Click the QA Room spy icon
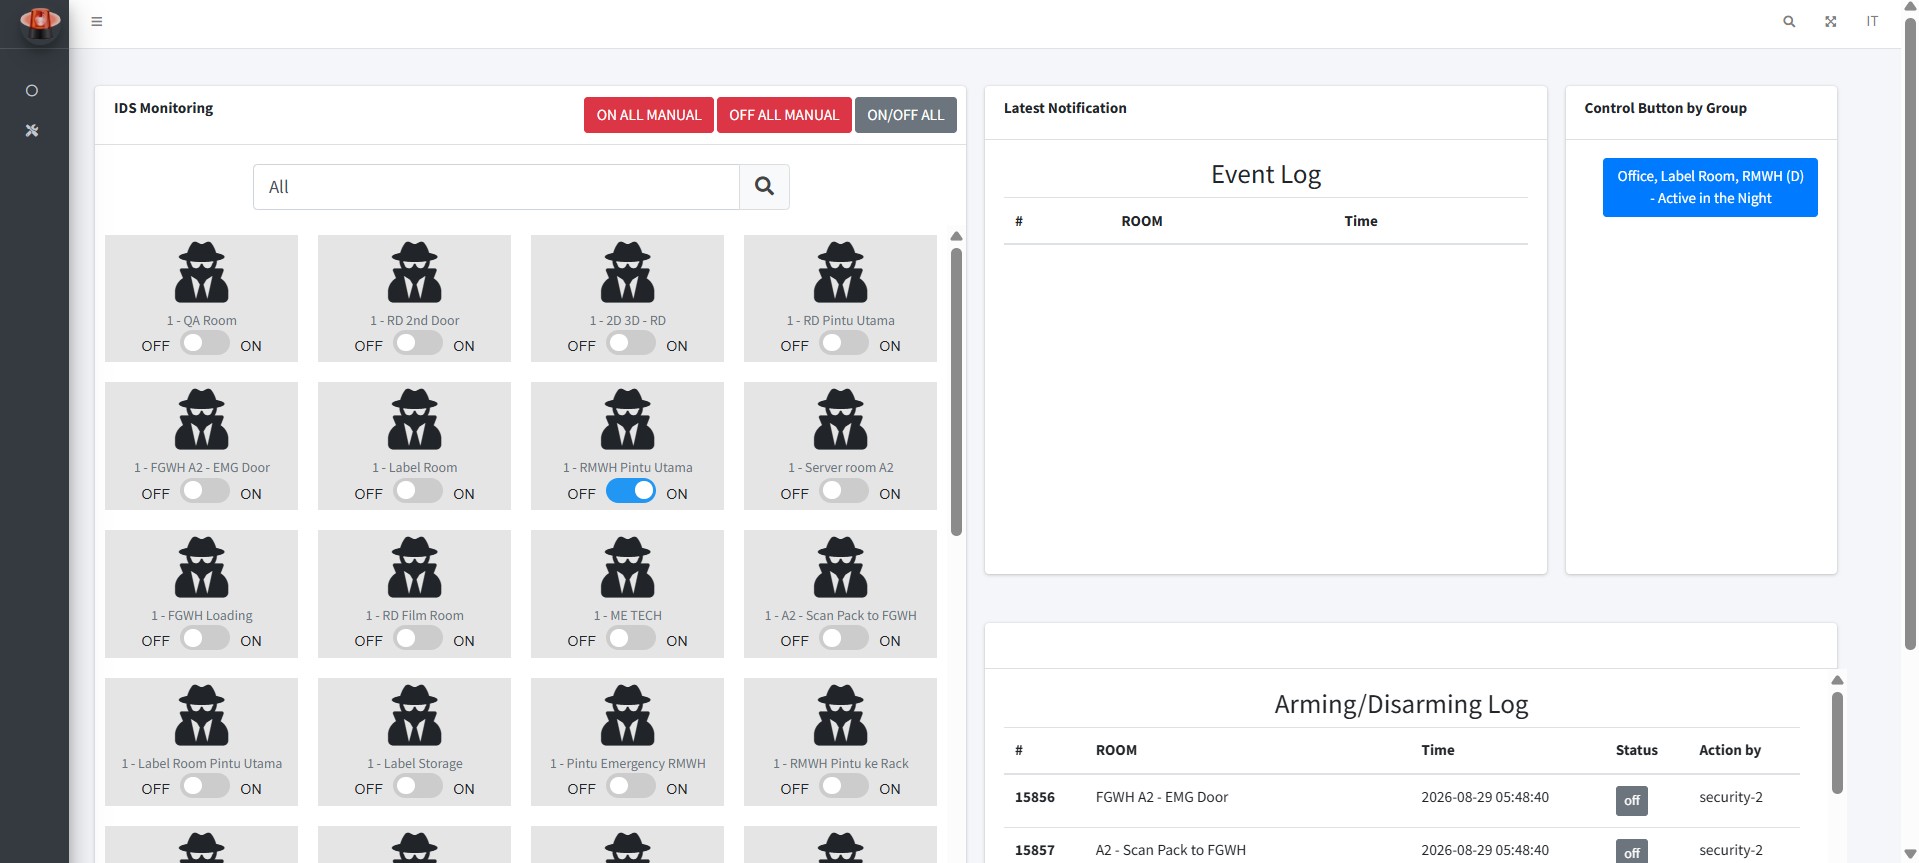The width and height of the screenshot is (1919, 863). 202,272
